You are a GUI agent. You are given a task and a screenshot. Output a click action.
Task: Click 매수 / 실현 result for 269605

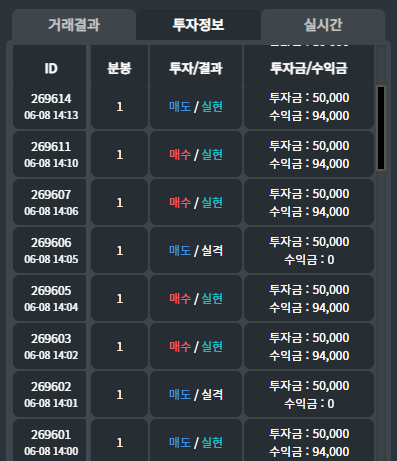pyautogui.click(x=196, y=299)
